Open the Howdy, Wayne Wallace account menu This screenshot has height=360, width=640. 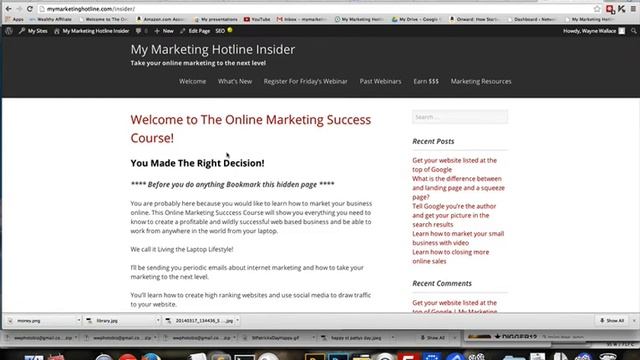594,31
